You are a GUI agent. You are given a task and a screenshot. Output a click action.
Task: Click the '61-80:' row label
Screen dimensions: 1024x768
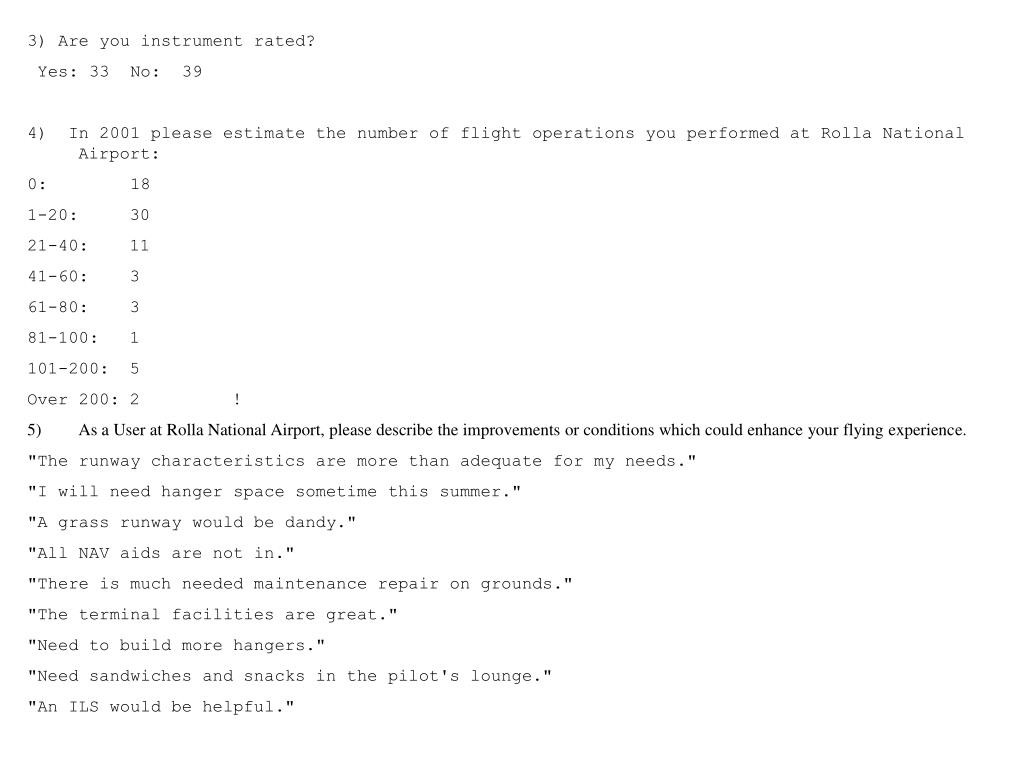pos(57,307)
